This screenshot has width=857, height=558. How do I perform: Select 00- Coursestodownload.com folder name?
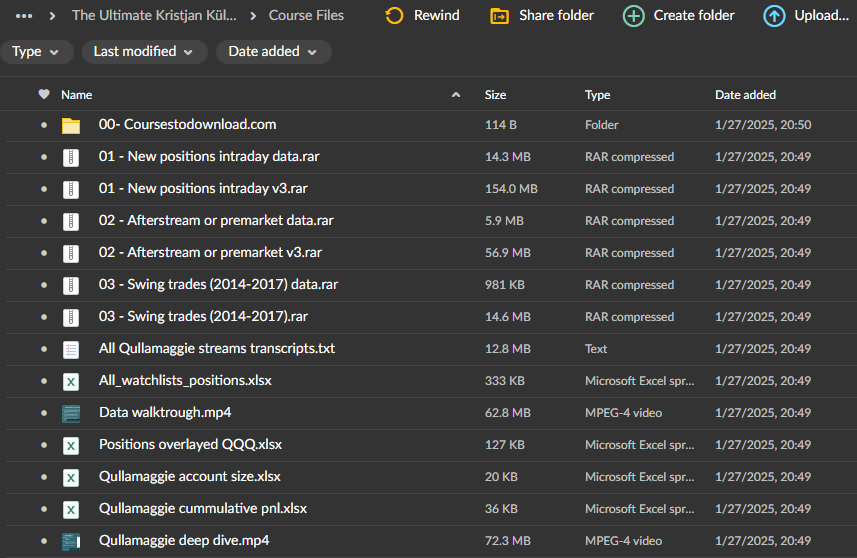[x=187, y=124]
